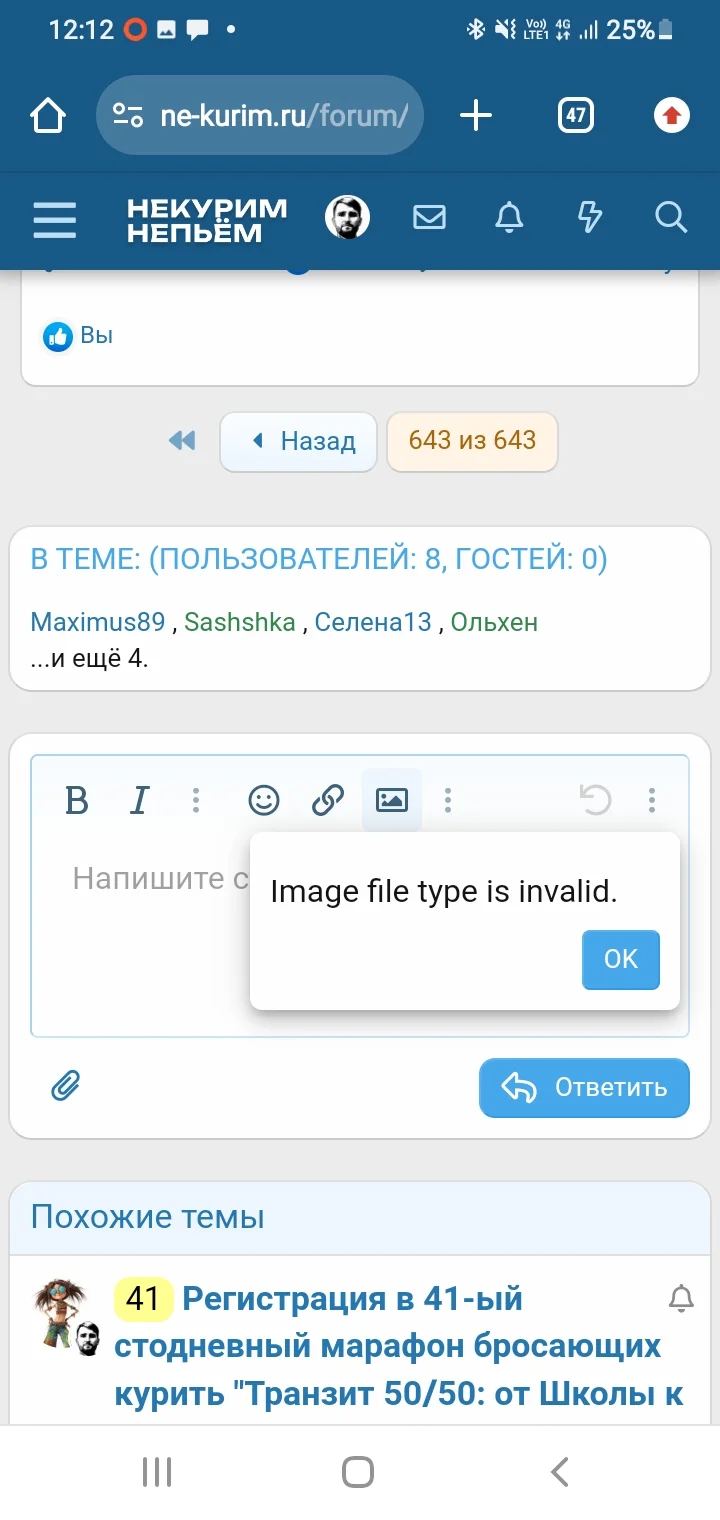The image size is (720, 1520).
Task: Toggle bold formatting in the reply editor
Action: click(76, 800)
